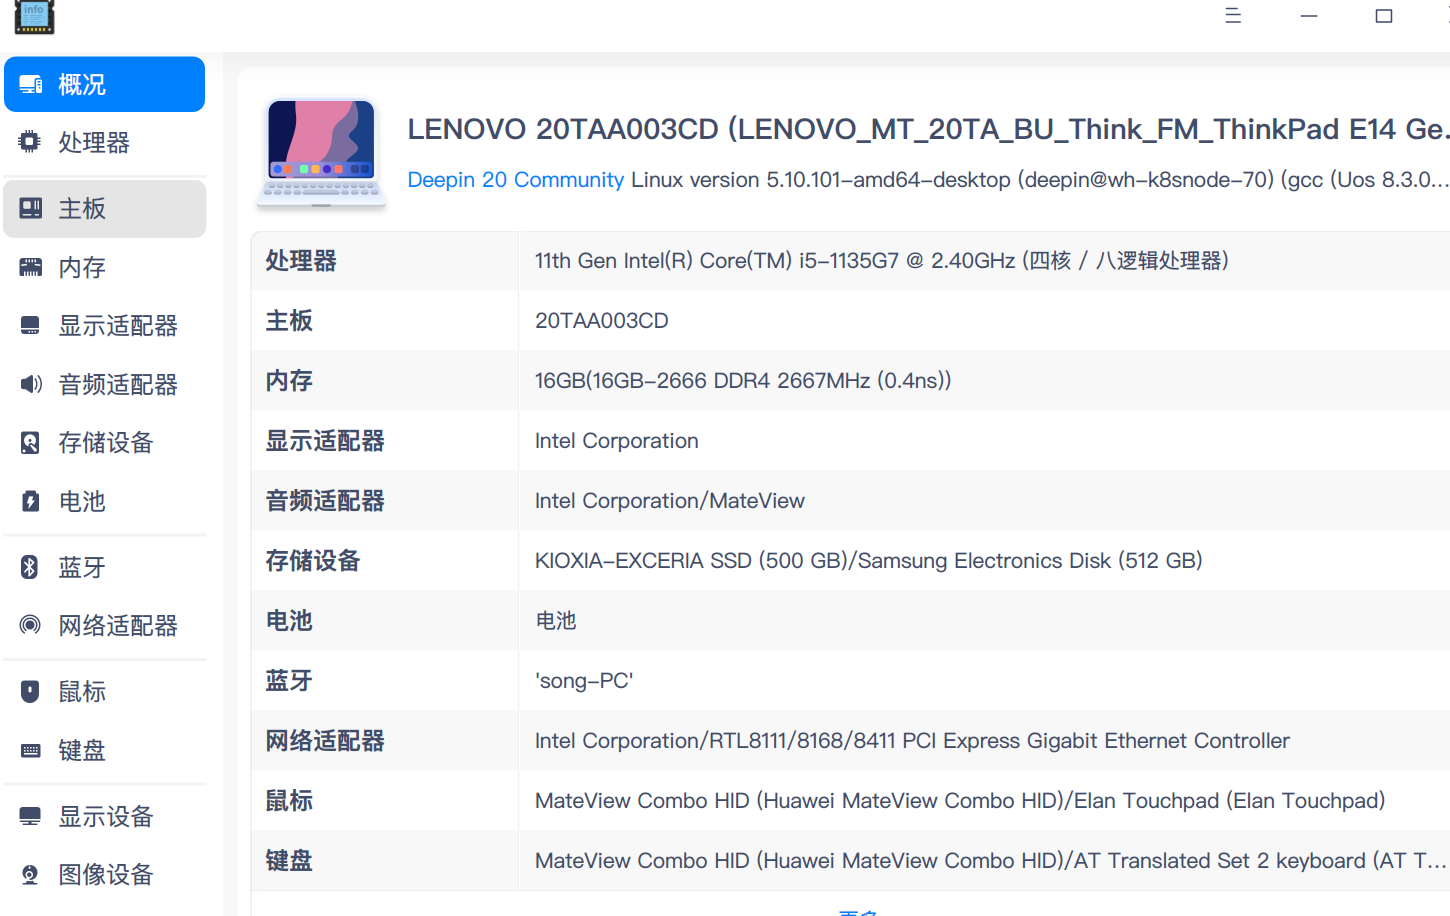Viewport: 1450px width, 916px height.
Task: Click the 16GB DDR4 memory value
Action: (x=743, y=381)
